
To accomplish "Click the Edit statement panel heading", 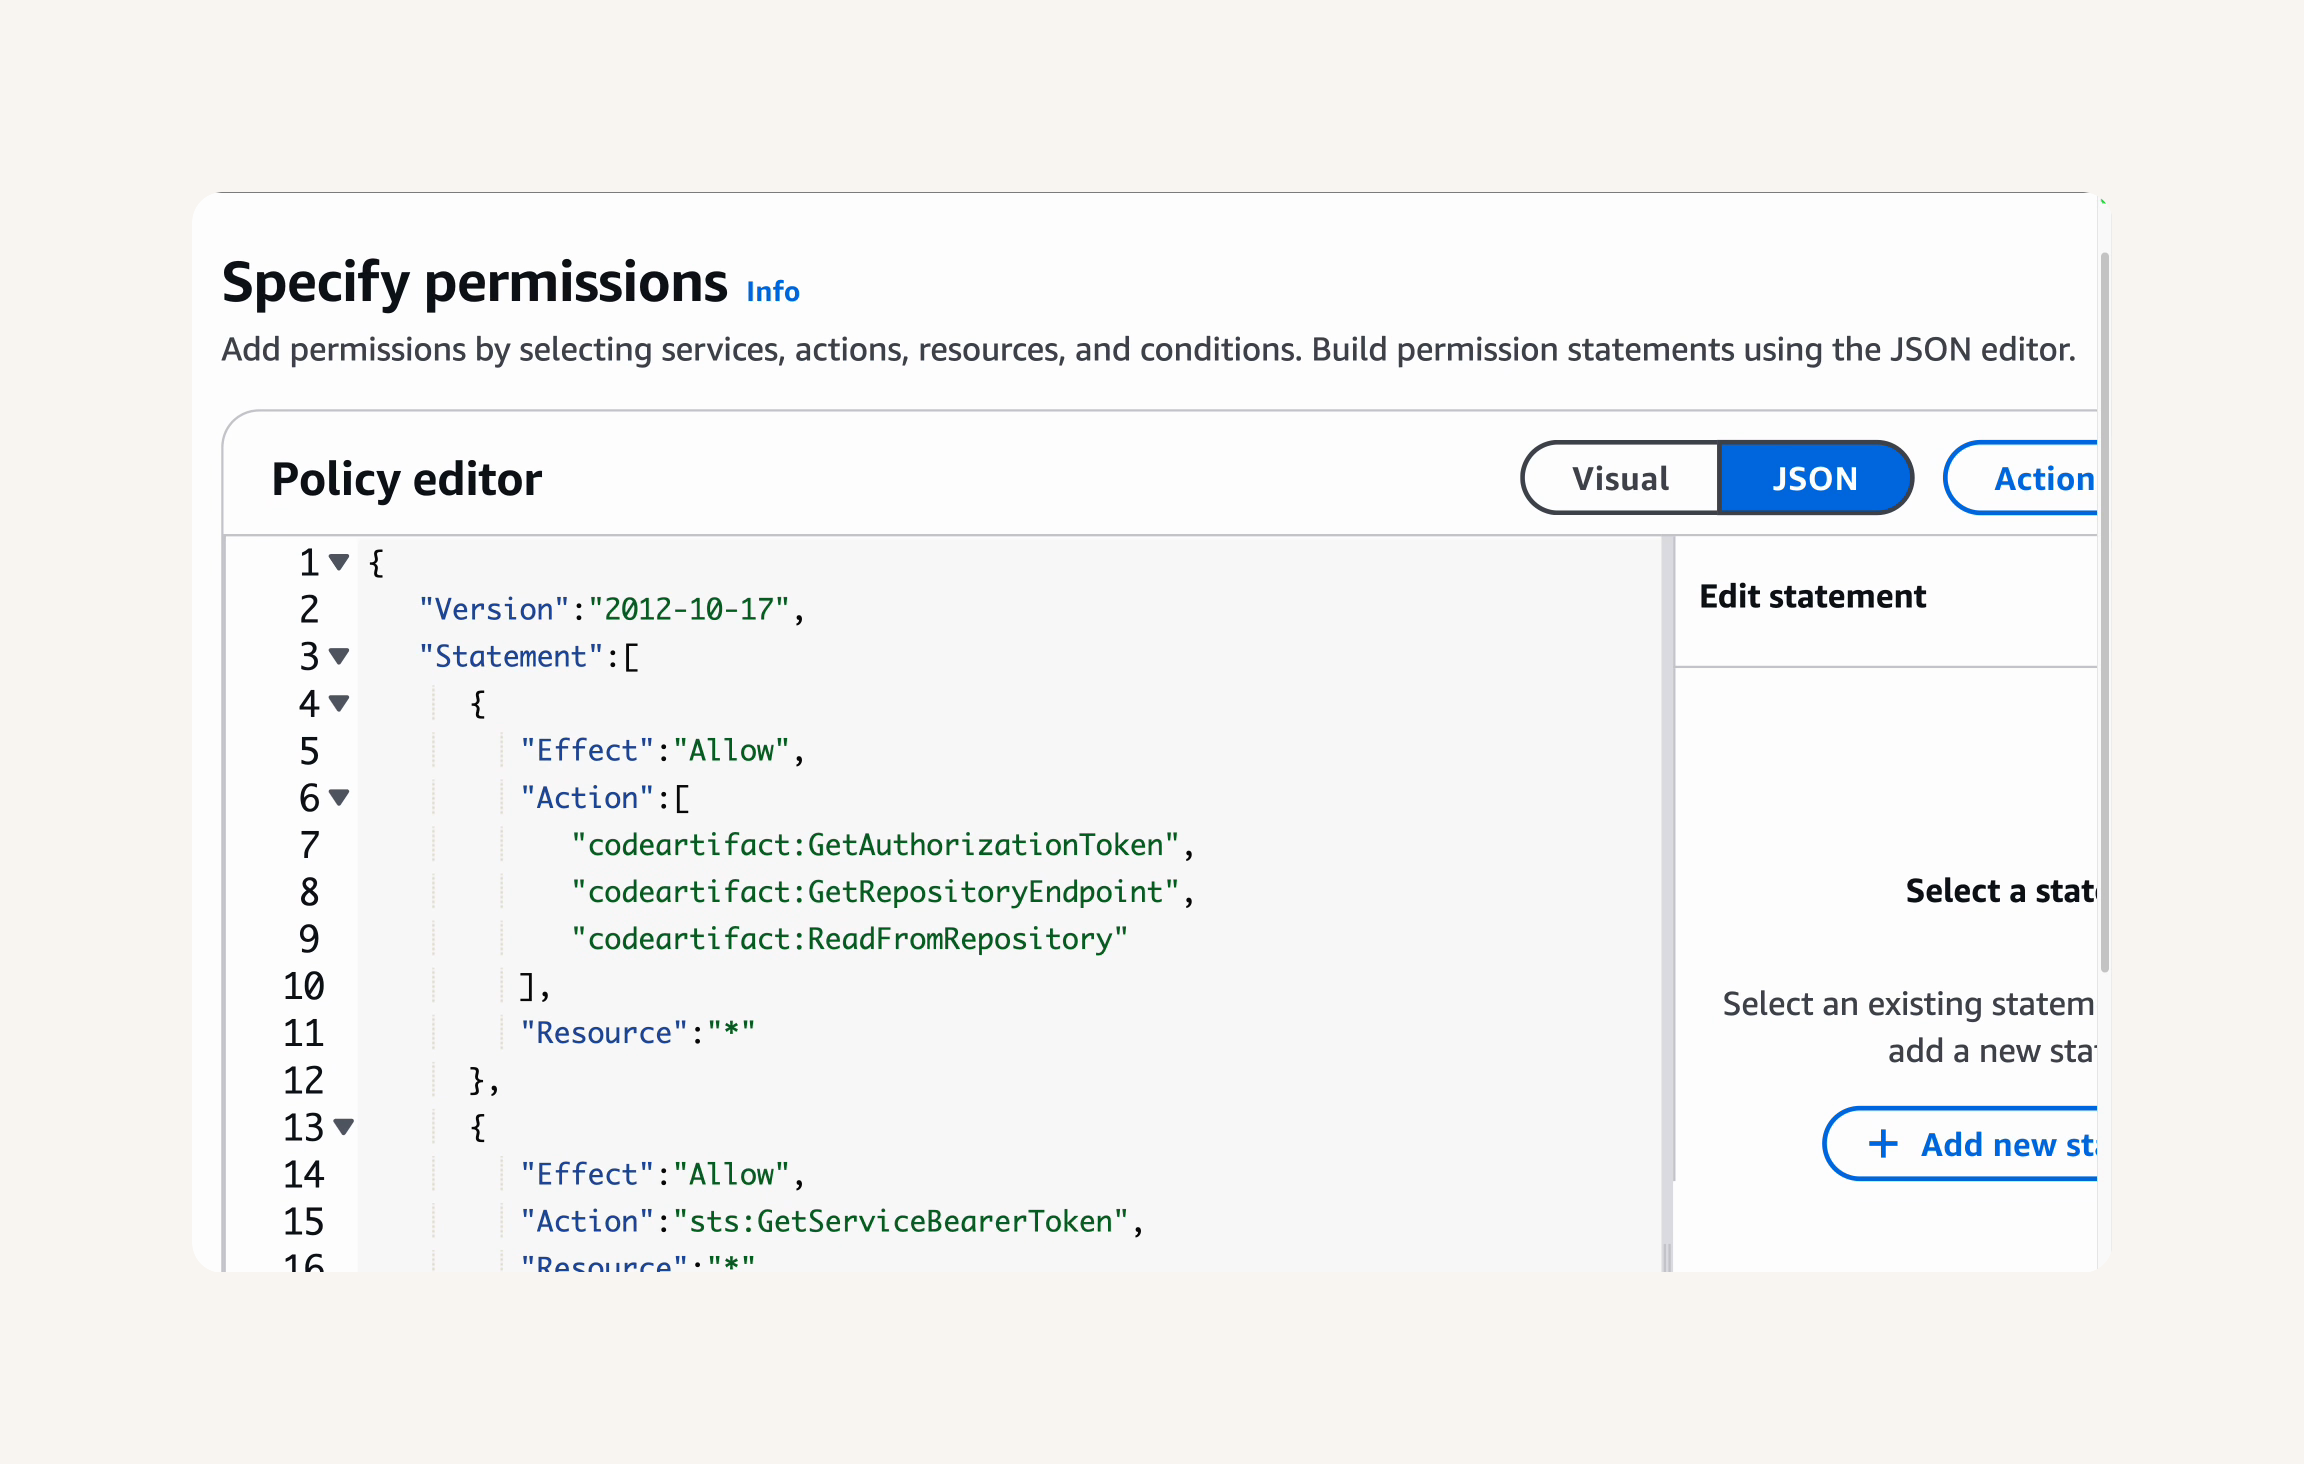I will click(x=1812, y=596).
